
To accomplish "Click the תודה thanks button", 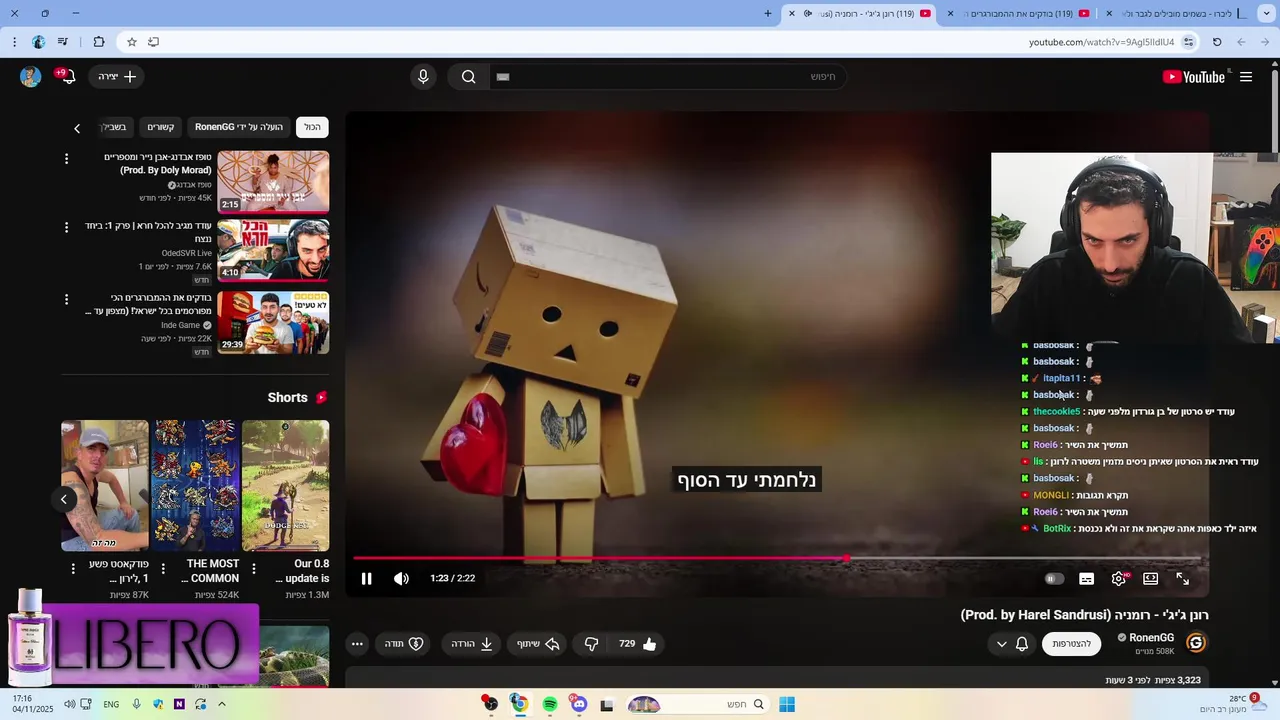I will click(404, 644).
